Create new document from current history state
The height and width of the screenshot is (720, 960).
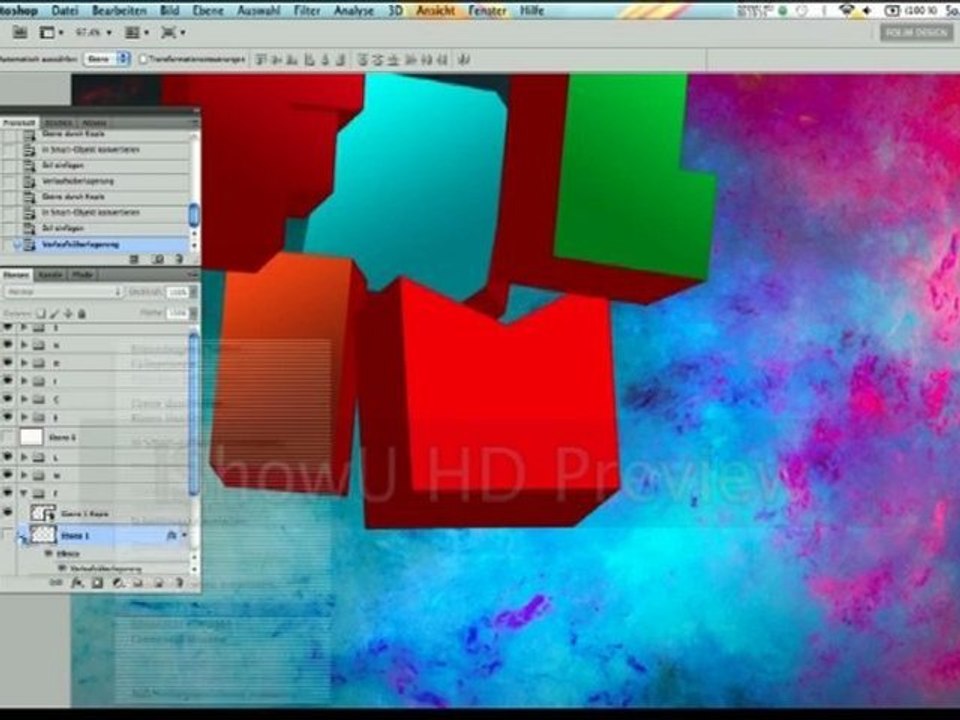tap(135, 259)
